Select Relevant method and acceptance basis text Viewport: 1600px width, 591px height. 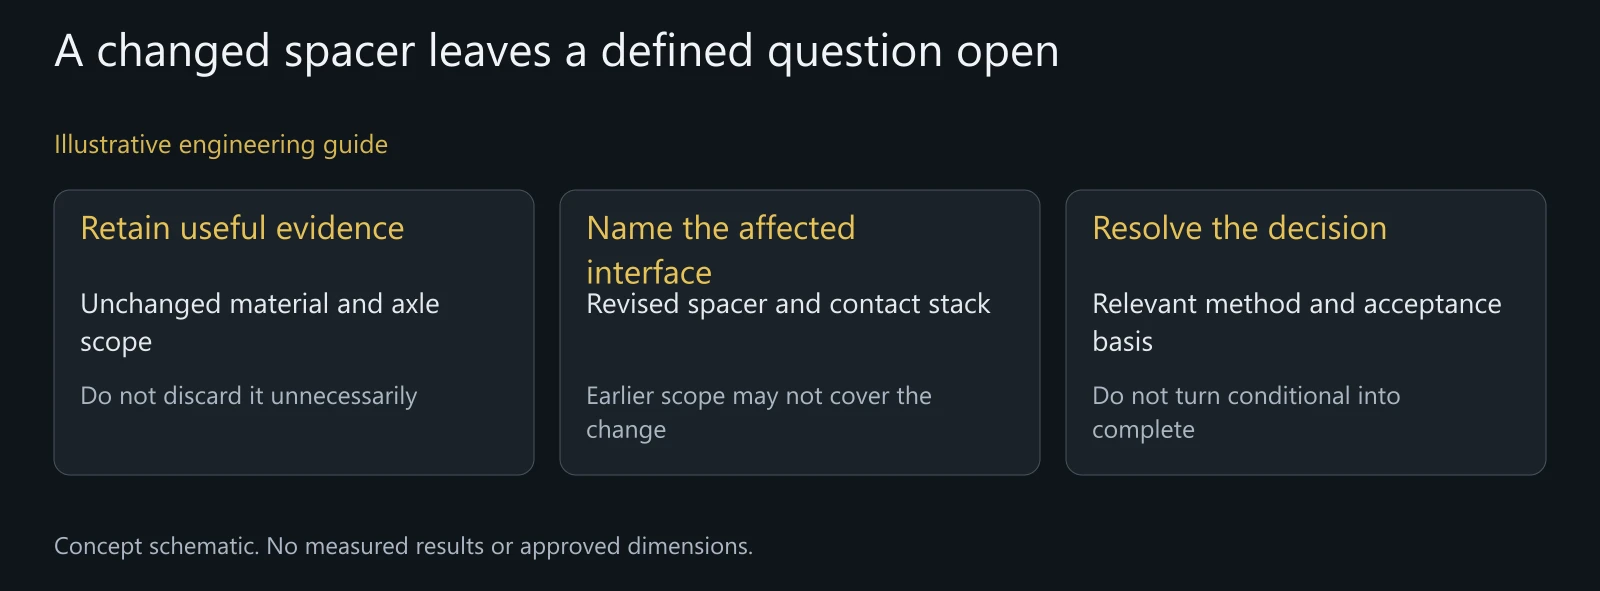[1297, 322]
